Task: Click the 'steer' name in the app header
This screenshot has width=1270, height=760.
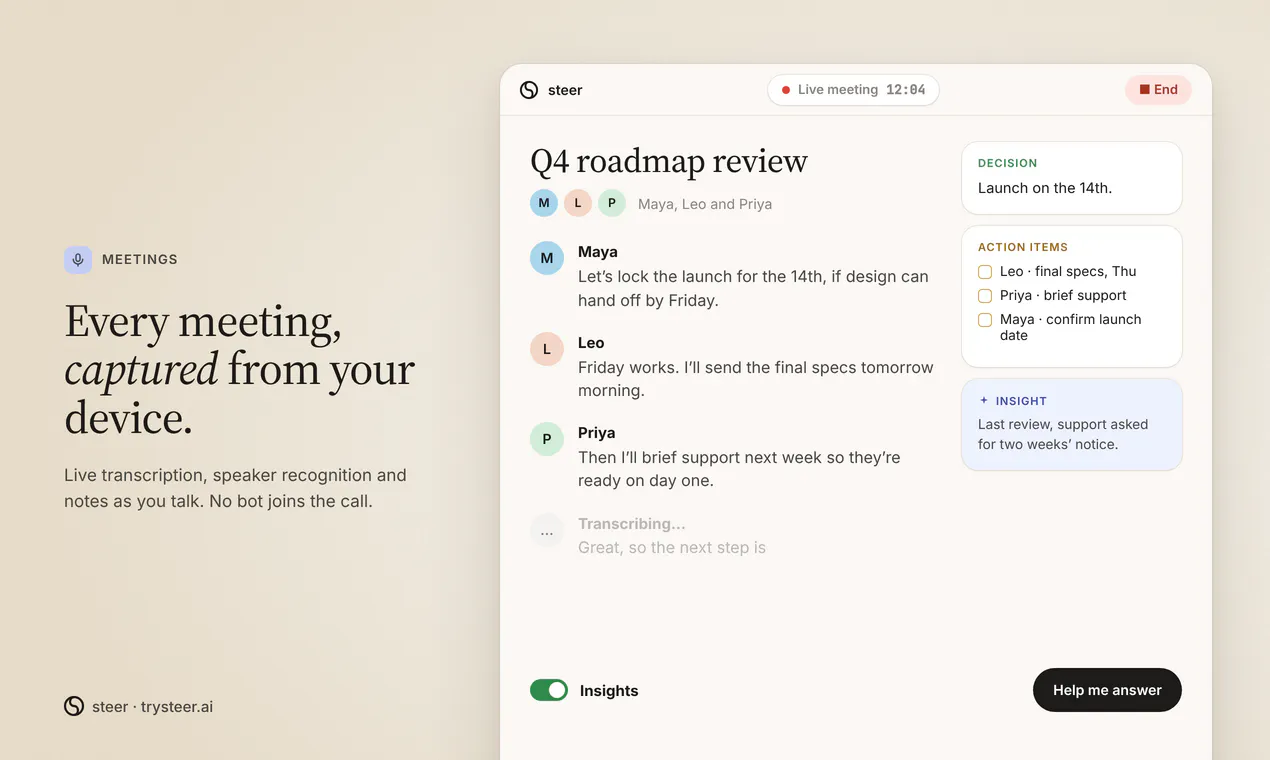Action: pyautogui.click(x=565, y=90)
